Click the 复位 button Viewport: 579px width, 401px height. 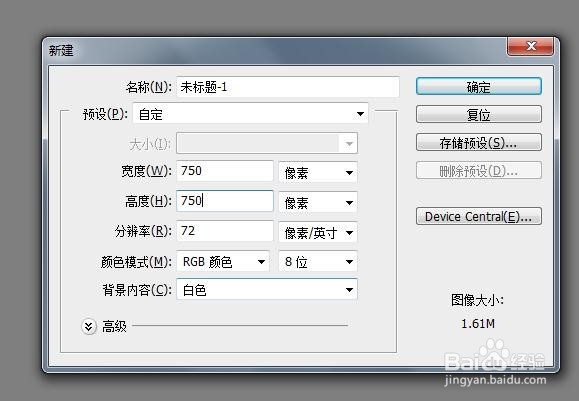click(479, 114)
